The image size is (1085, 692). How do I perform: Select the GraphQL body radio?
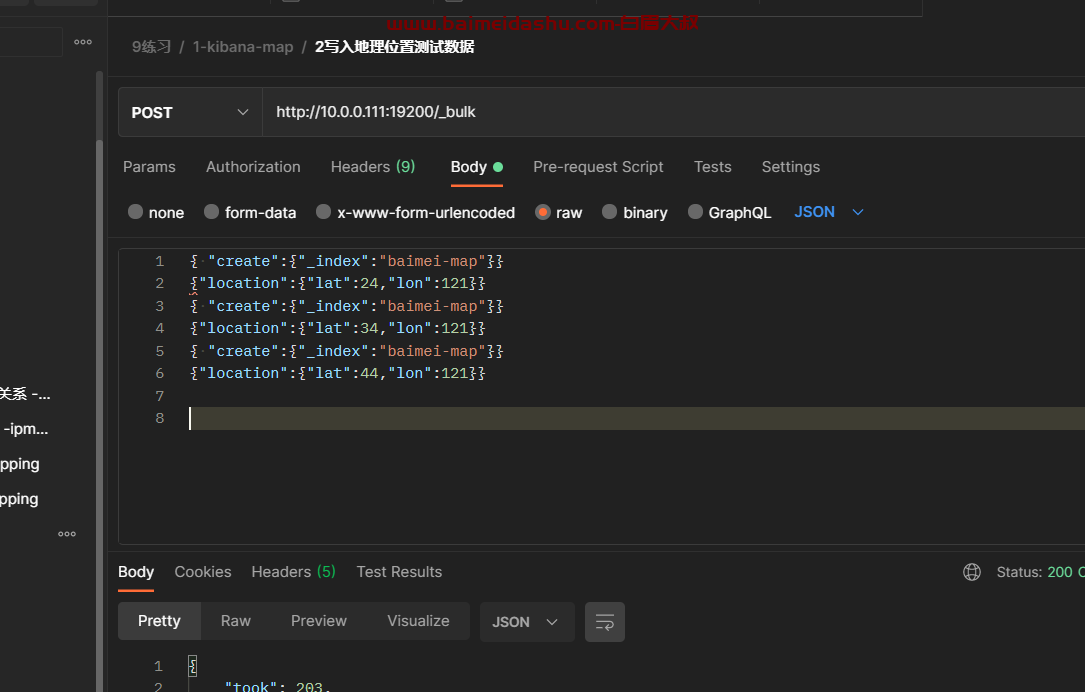point(695,212)
